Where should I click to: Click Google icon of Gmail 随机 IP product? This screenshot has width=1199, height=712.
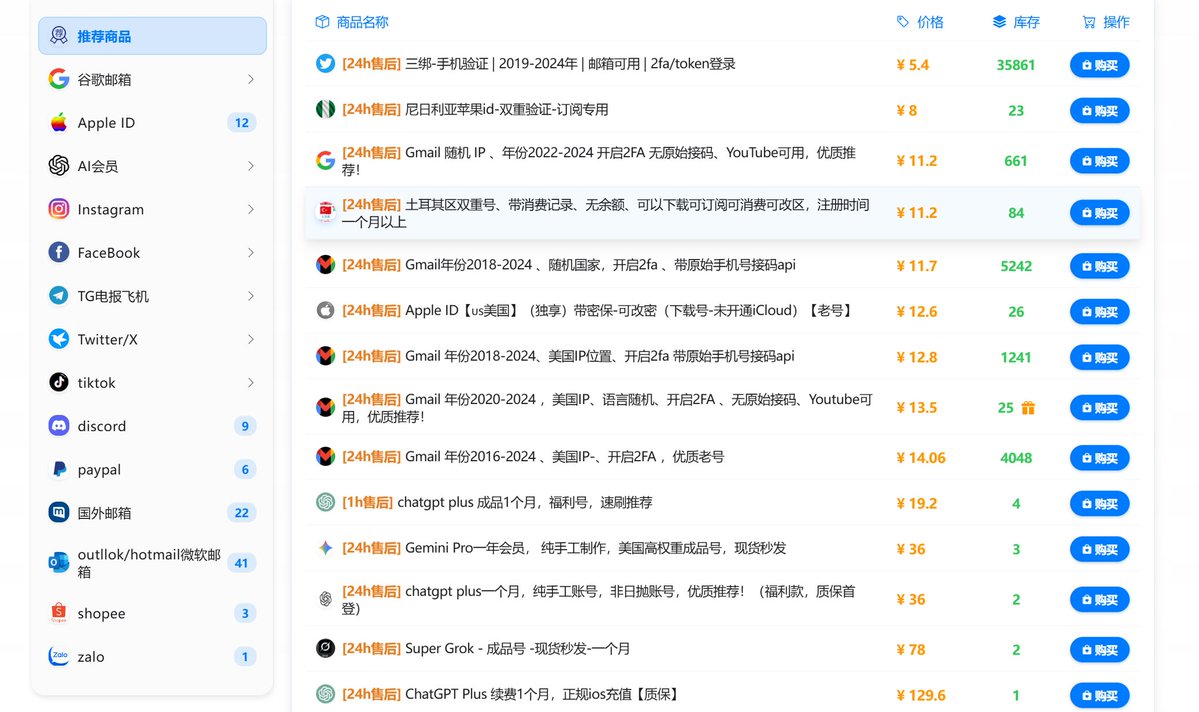click(x=326, y=160)
